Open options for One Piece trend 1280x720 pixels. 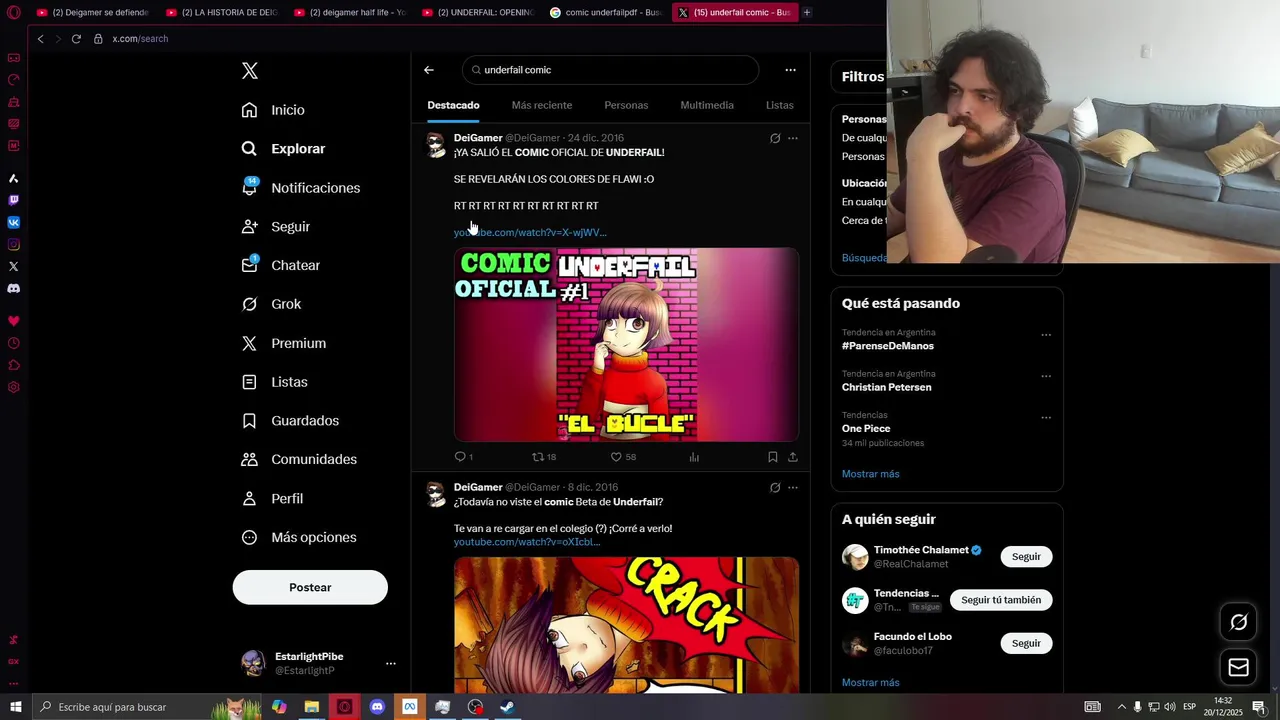(x=1046, y=418)
